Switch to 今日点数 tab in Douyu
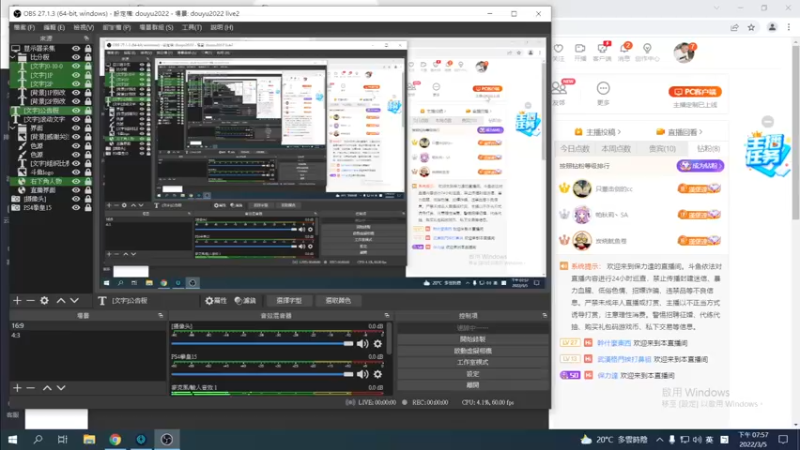 coord(575,149)
